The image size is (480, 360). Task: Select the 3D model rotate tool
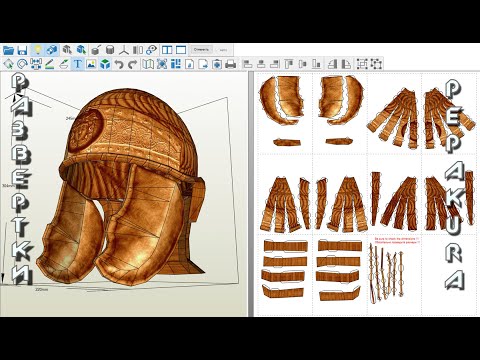67,50
